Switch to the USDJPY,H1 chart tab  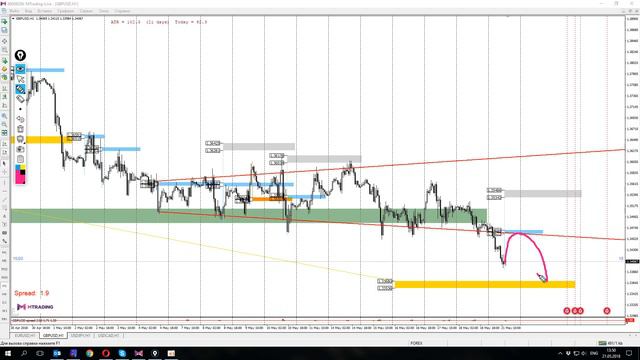pos(80,336)
